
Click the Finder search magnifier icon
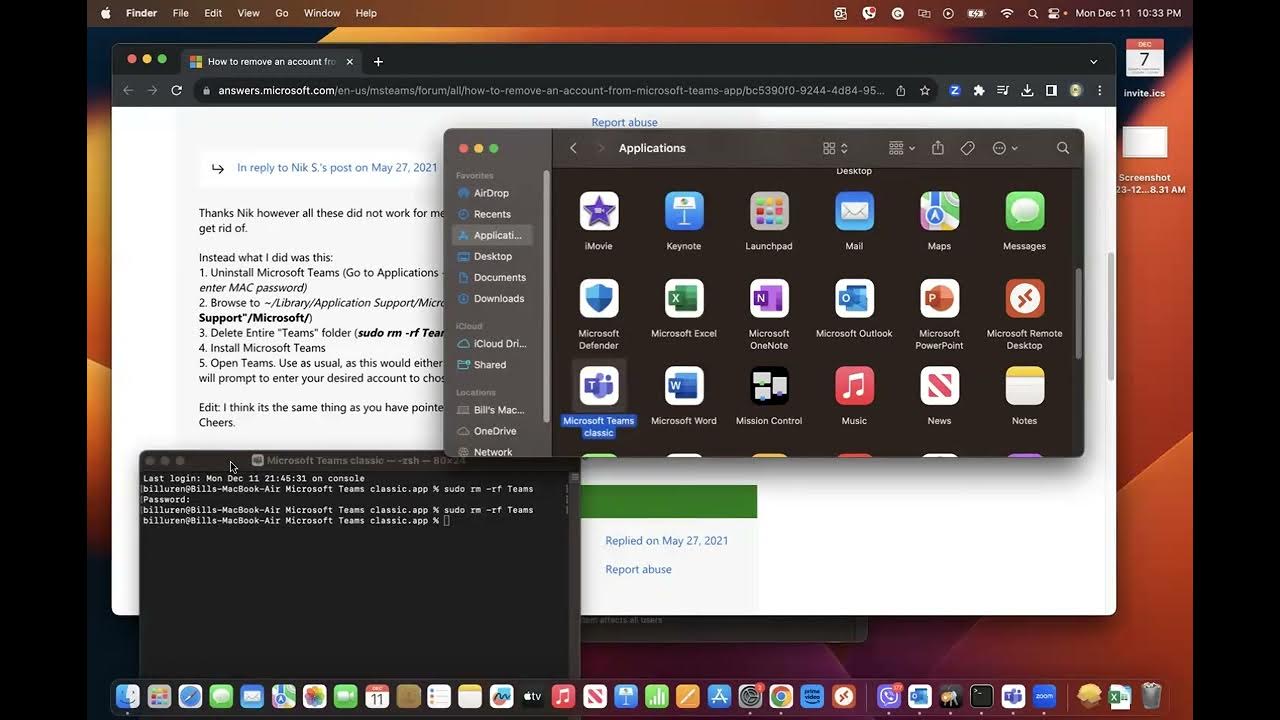click(1063, 148)
